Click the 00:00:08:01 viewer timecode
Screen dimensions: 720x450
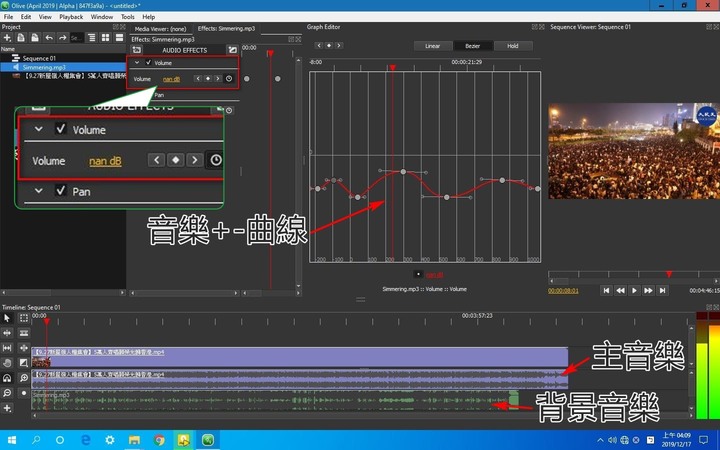563,291
